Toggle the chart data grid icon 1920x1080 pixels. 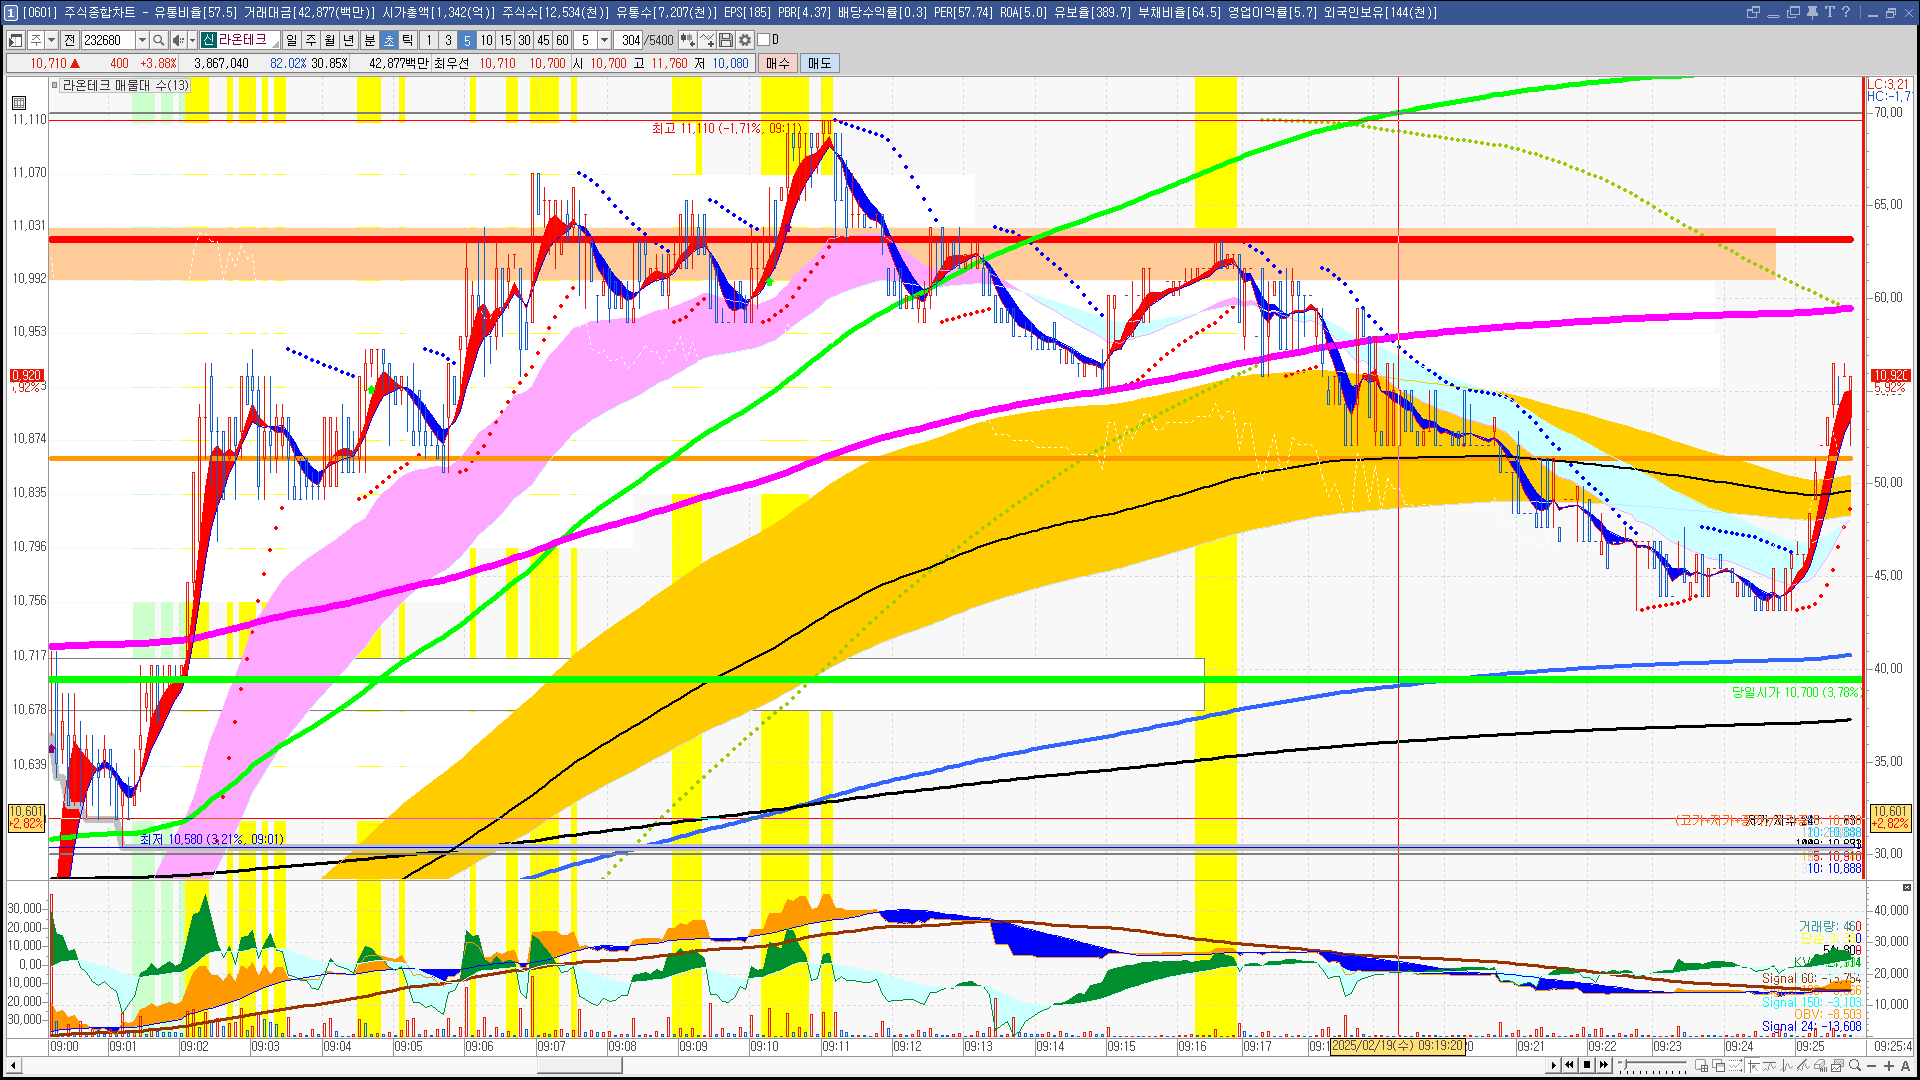pos(19,102)
